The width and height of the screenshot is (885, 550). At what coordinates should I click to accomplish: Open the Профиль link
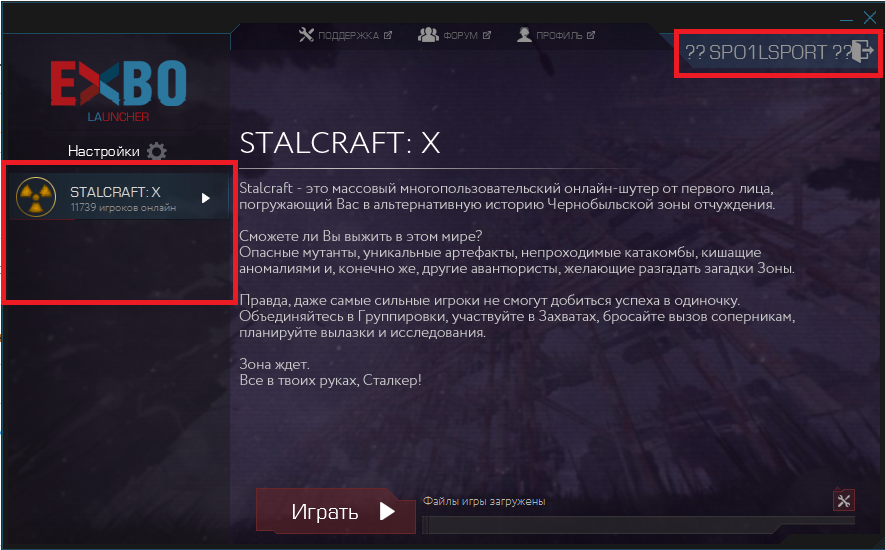(x=559, y=36)
